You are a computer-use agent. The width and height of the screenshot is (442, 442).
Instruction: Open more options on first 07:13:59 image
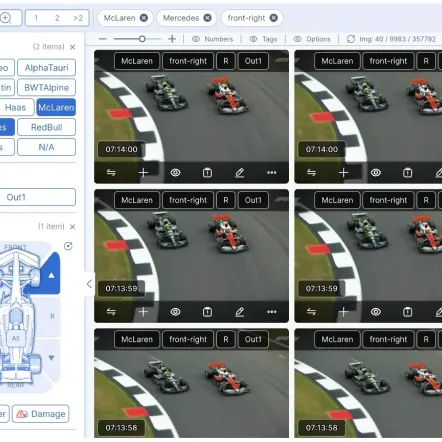tap(272, 312)
